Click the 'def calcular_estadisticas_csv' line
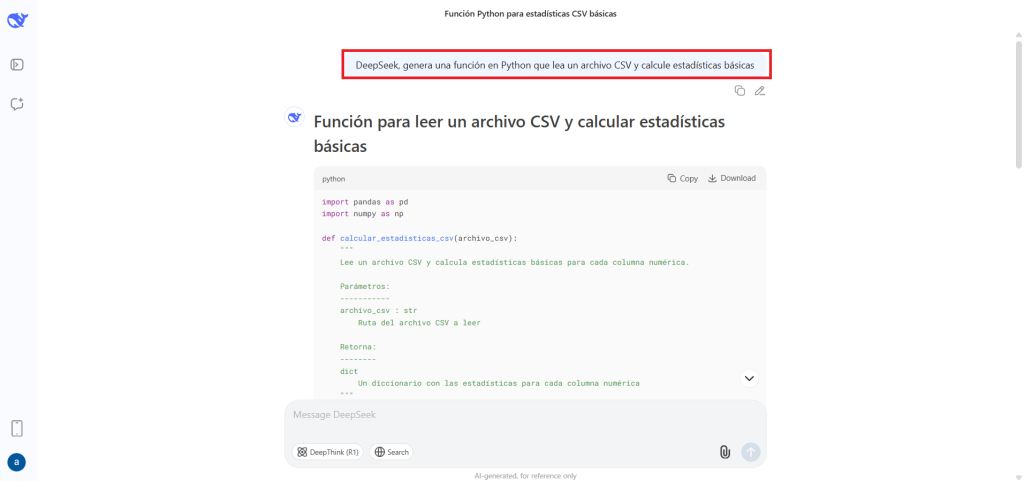The image size is (1024, 481). click(419, 238)
